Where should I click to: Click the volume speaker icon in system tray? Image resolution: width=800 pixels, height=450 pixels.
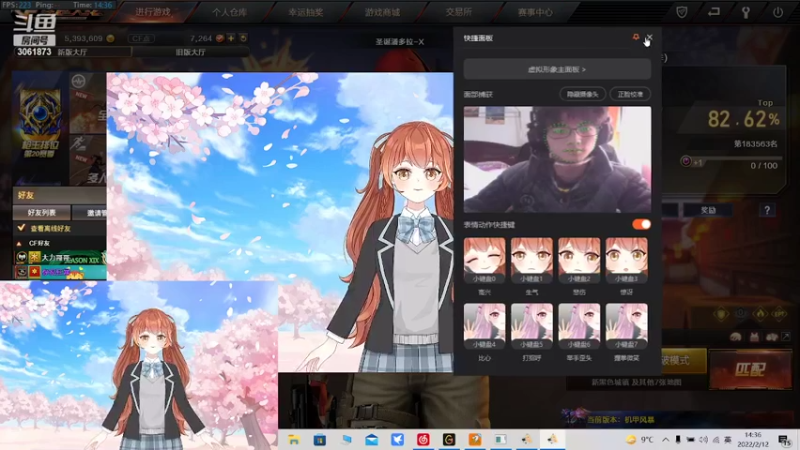pyautogui.click(x=704, y=439)
